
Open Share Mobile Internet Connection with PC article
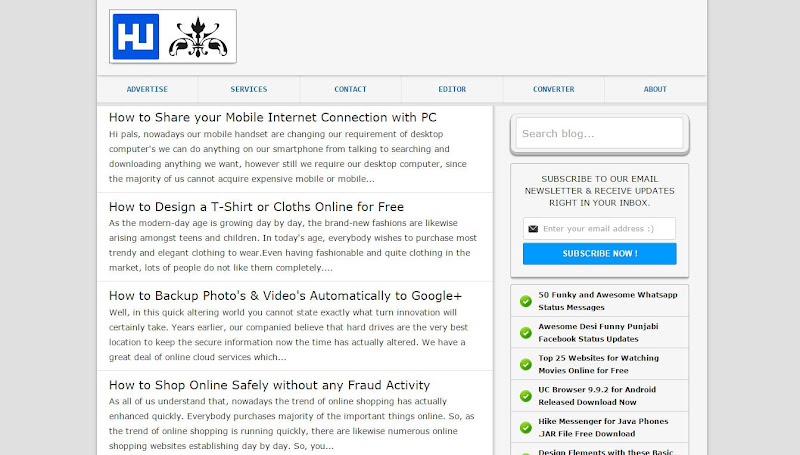pos(272,117)
